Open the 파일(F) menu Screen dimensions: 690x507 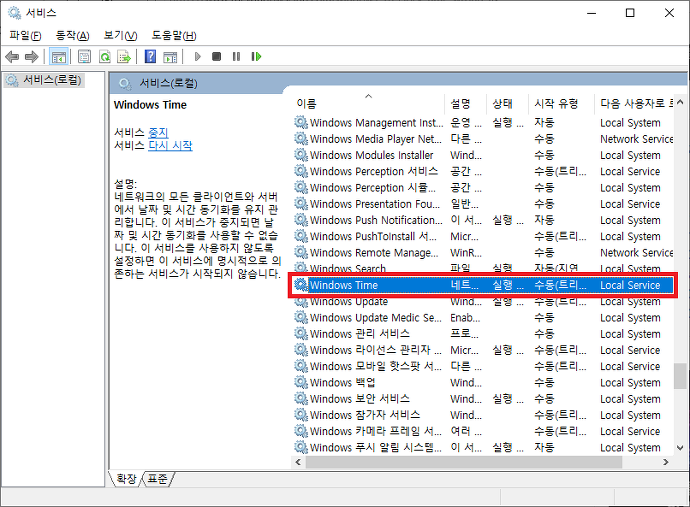[26, 35]
